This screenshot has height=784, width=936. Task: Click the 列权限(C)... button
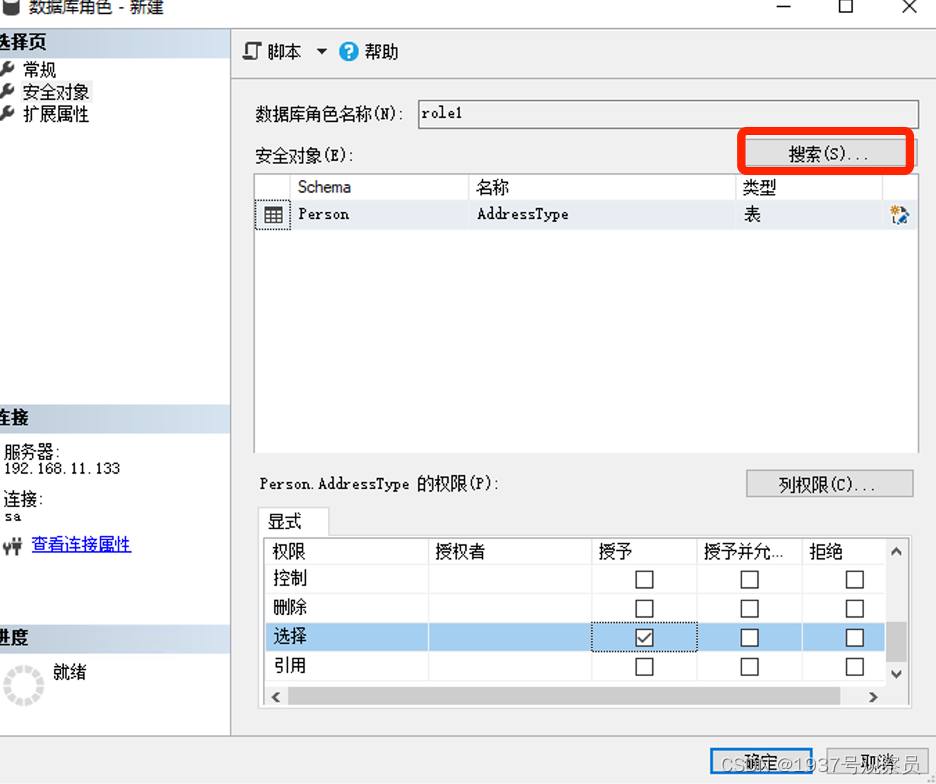pyautogui.click(x=829, y=484)
